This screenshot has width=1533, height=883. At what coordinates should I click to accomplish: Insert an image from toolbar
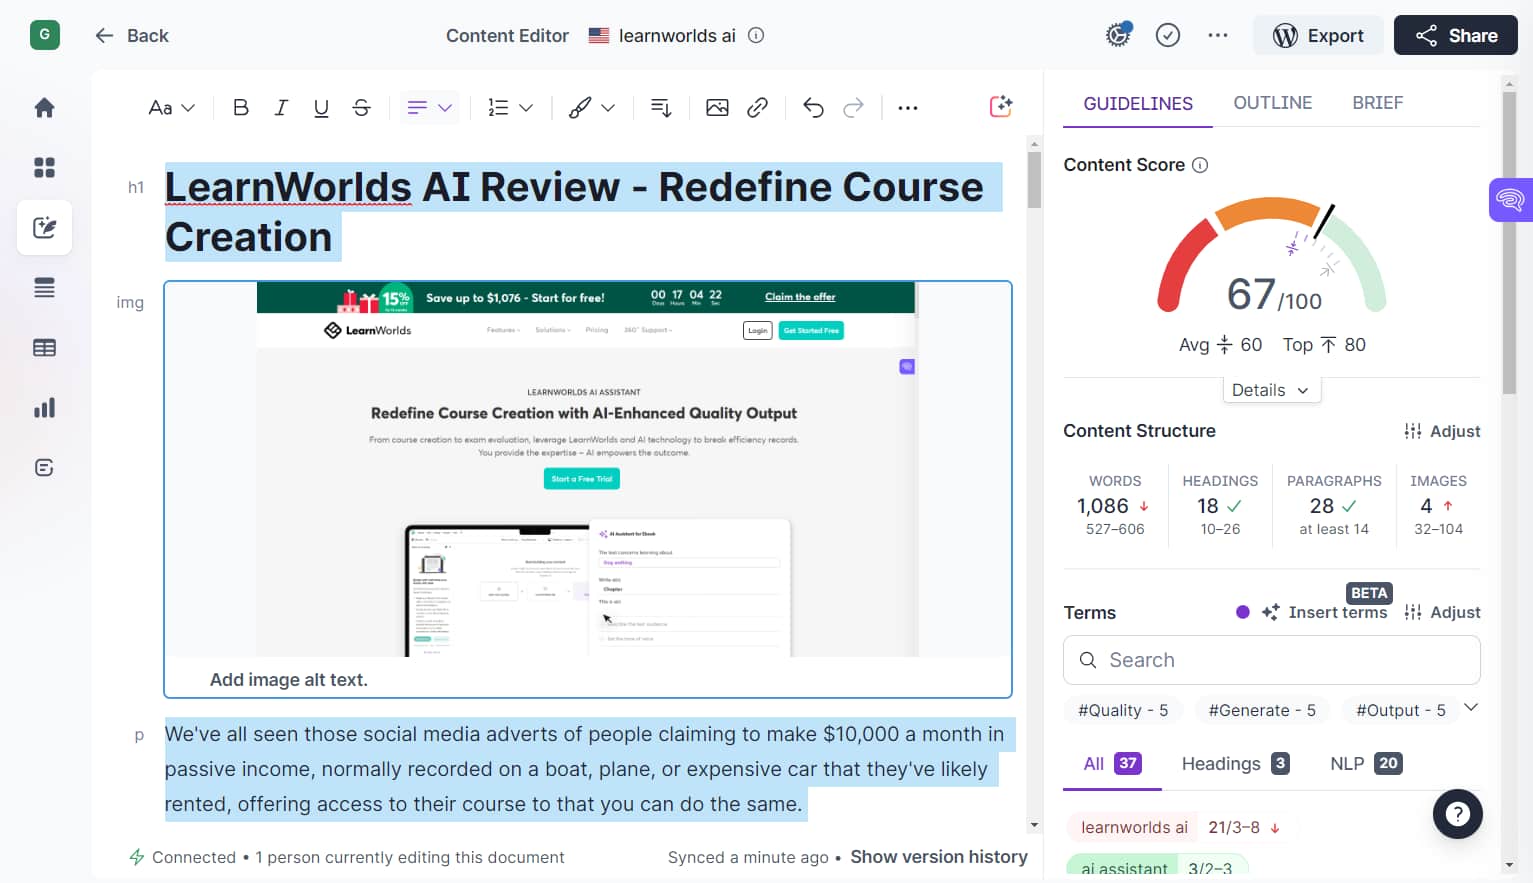pos(717,108)
